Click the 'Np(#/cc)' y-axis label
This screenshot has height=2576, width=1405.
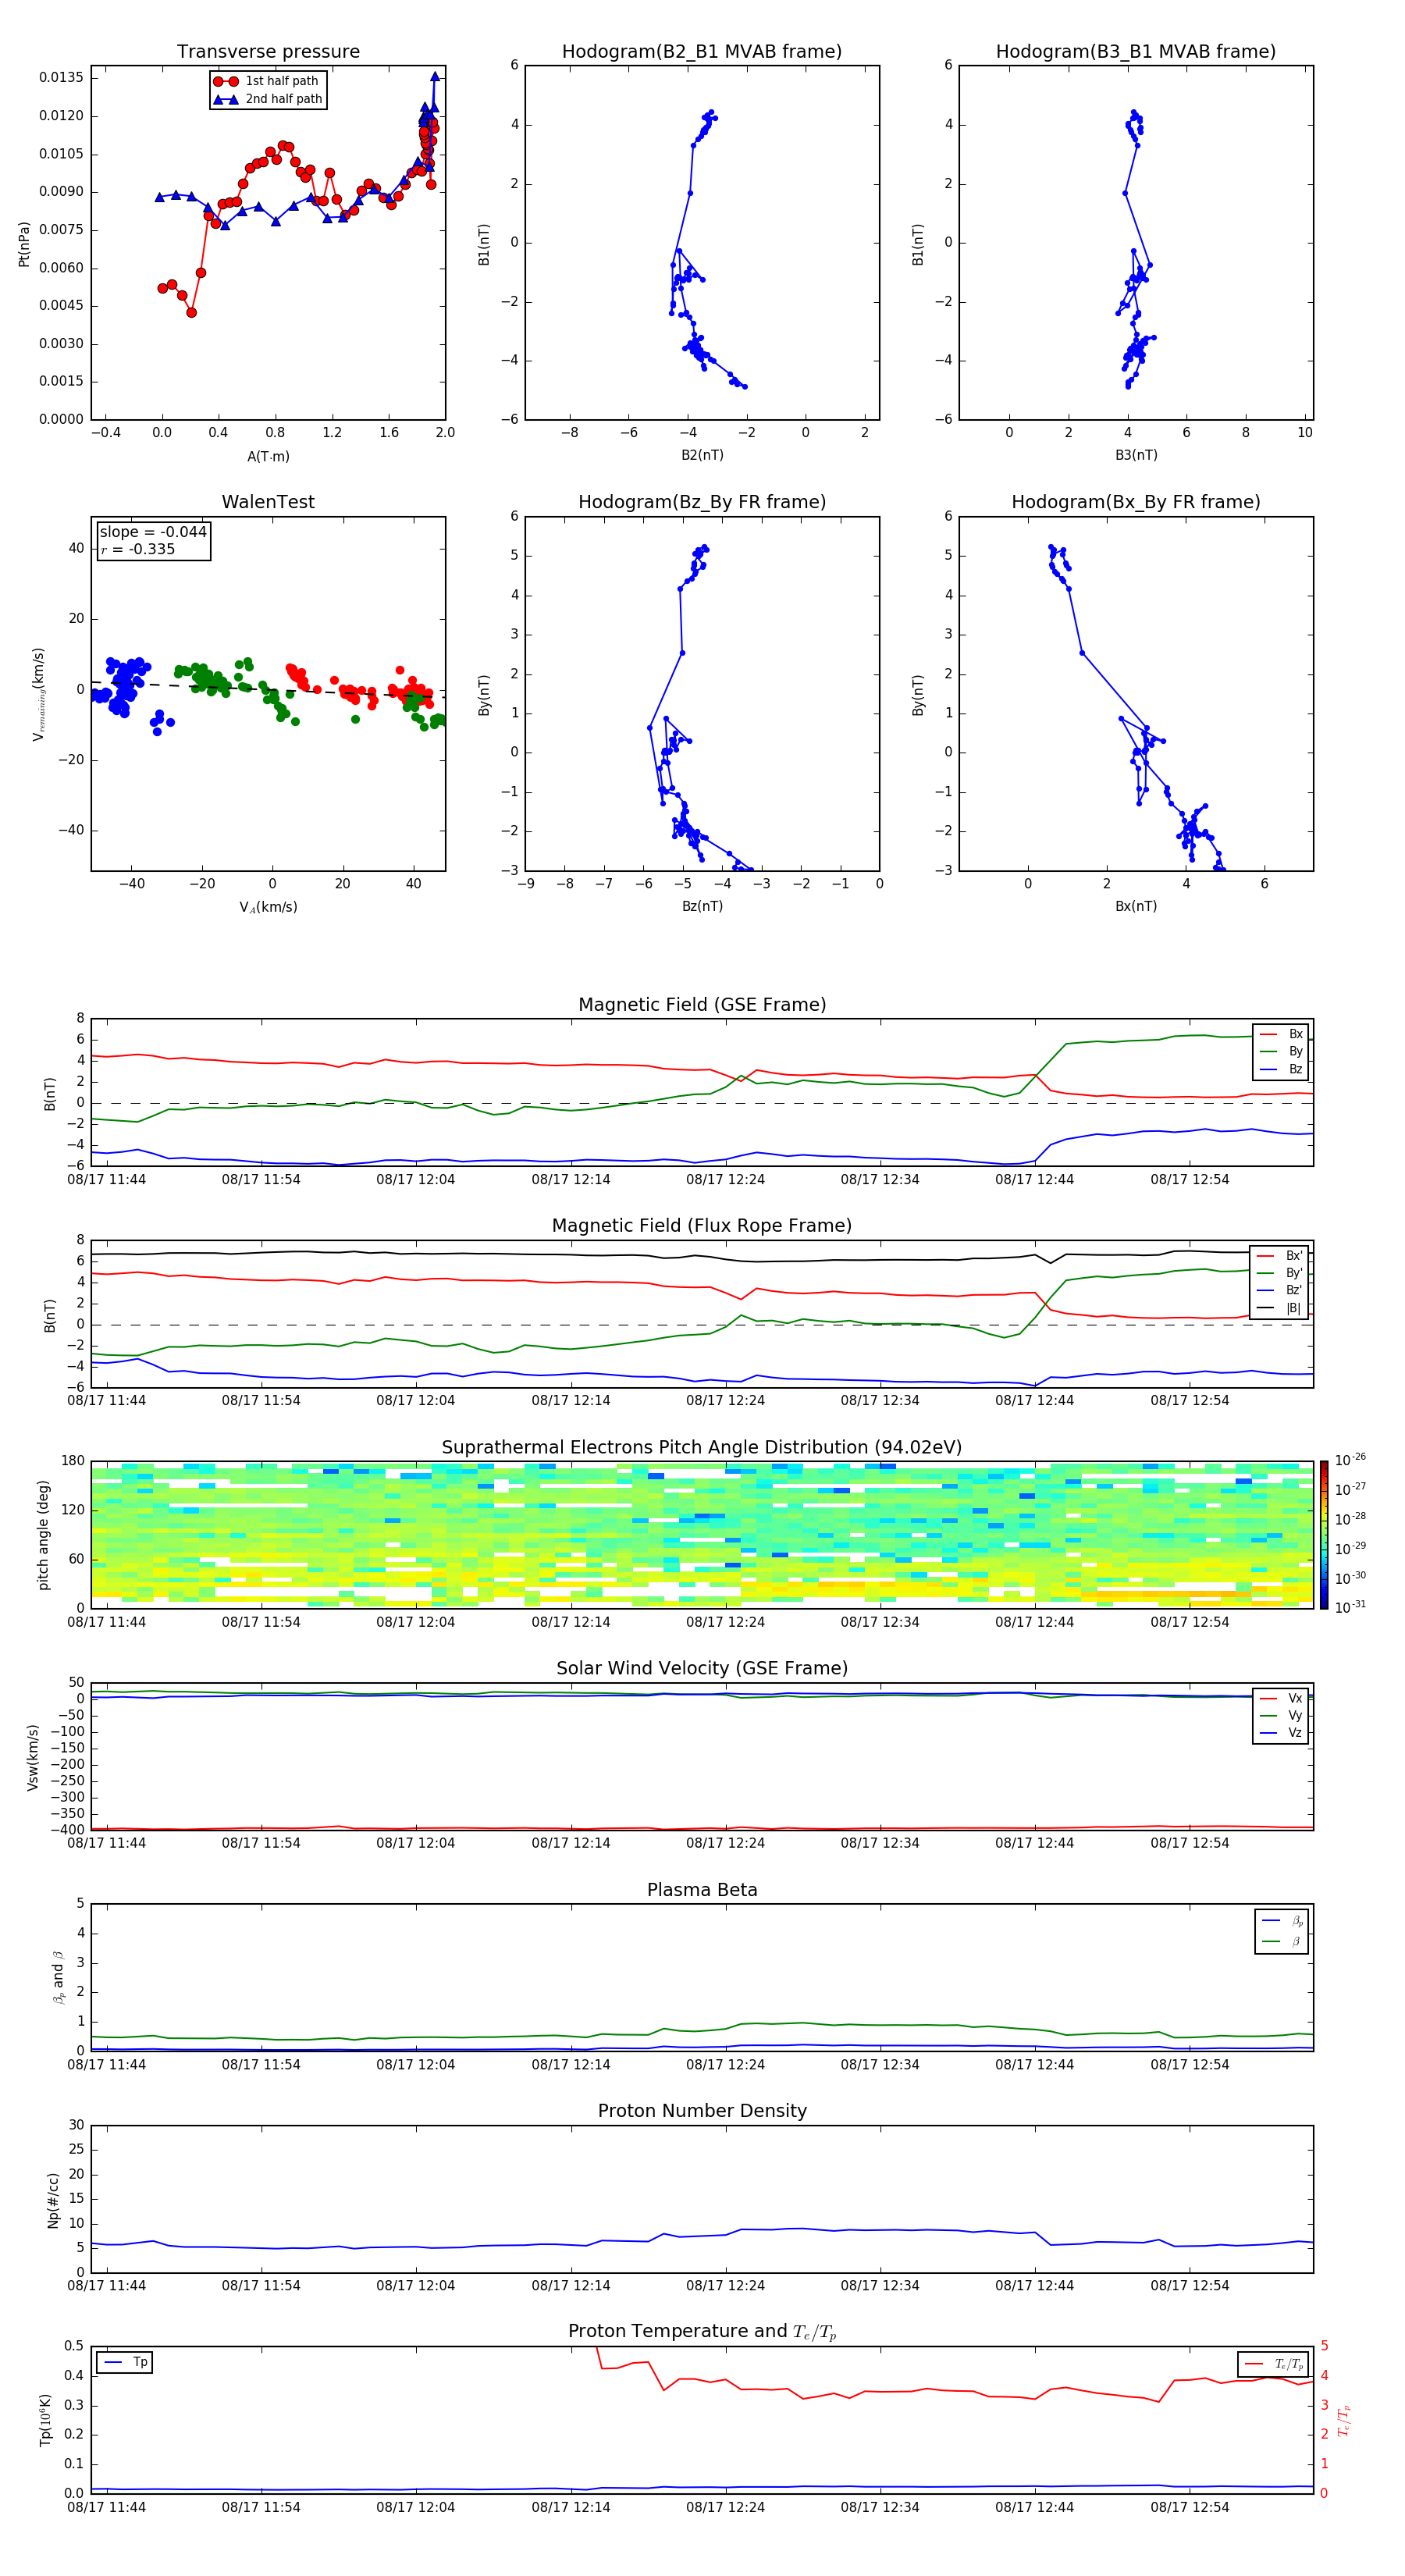tap(53, 2200)
